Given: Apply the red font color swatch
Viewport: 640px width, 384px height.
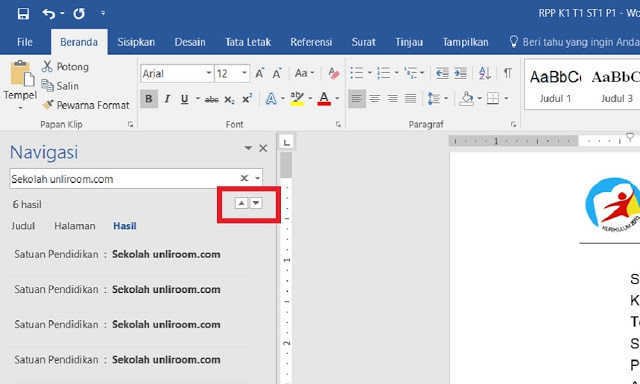Looking at the screenshot, I should (x=324, y=99).
